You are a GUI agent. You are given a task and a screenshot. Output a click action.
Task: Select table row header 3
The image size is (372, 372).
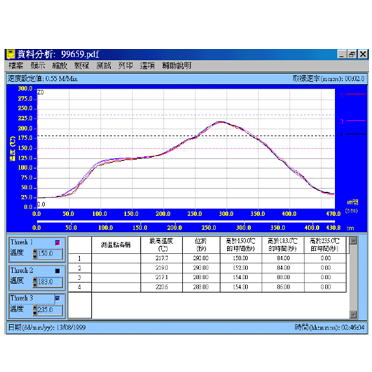pos(80,277)
